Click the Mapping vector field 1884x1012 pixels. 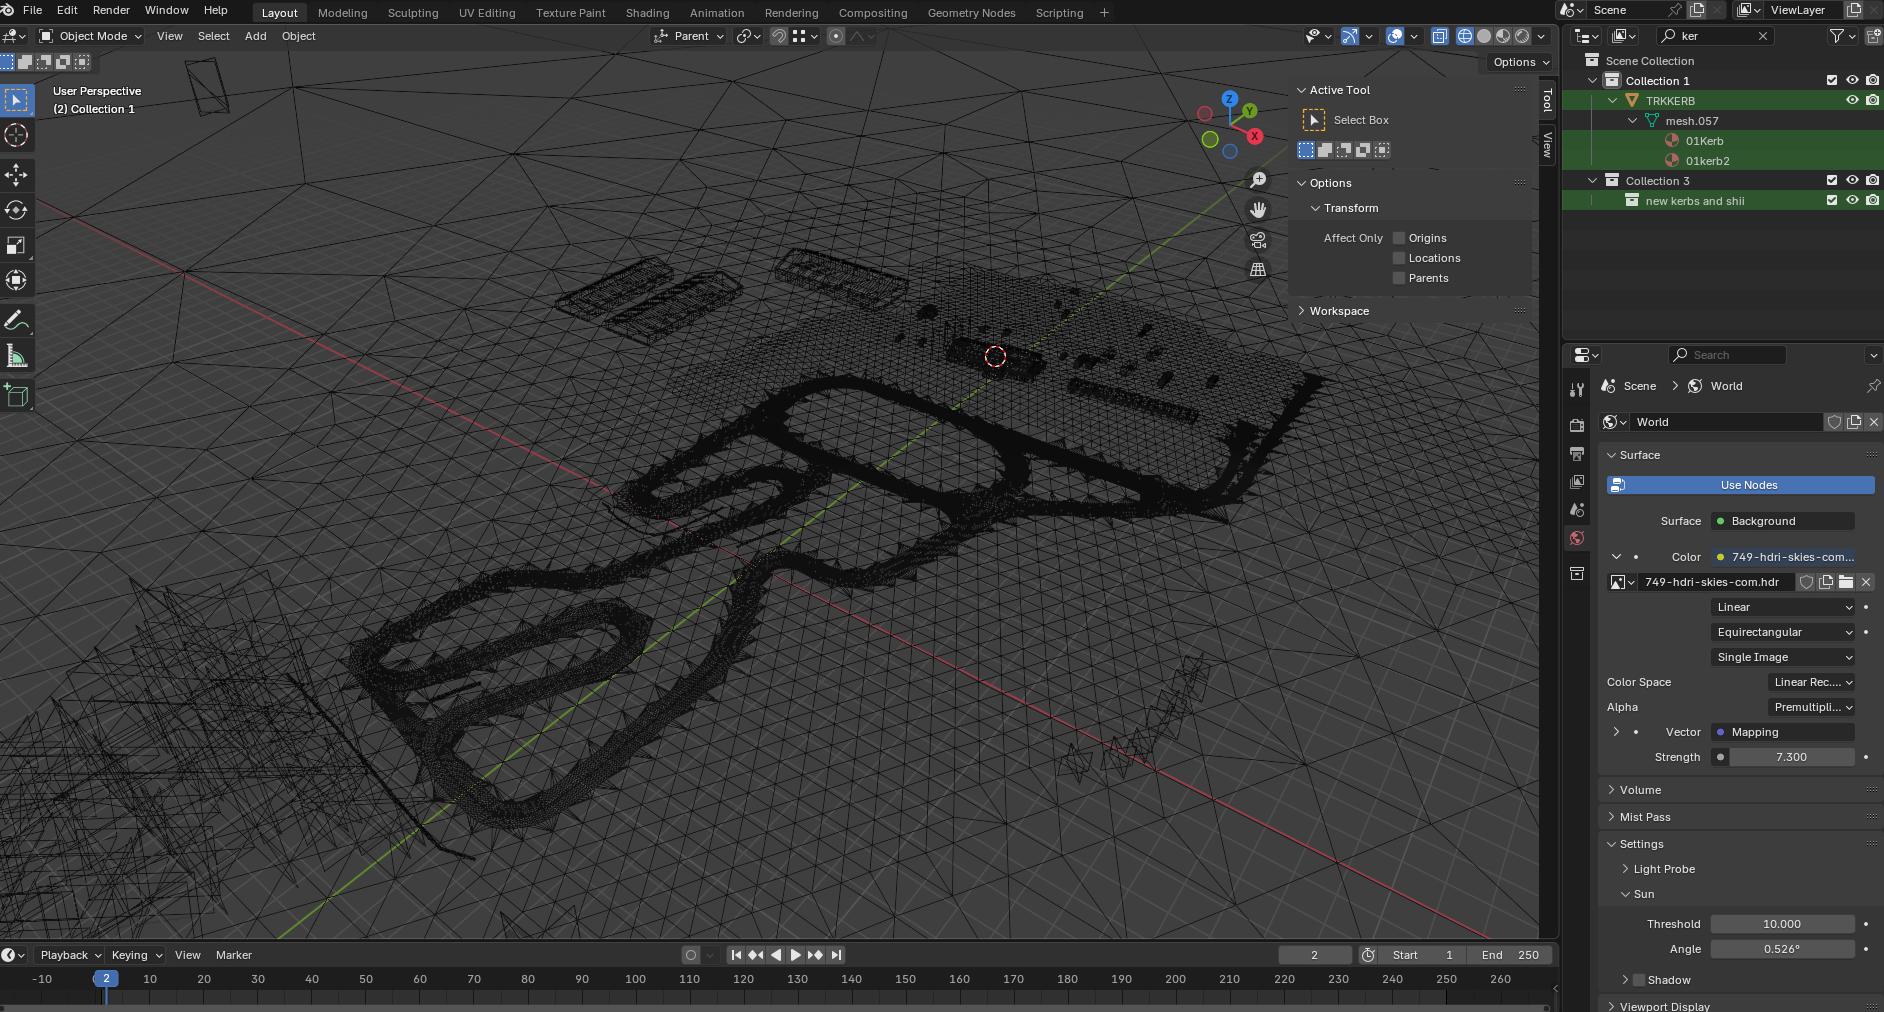tap(1783, 732)
